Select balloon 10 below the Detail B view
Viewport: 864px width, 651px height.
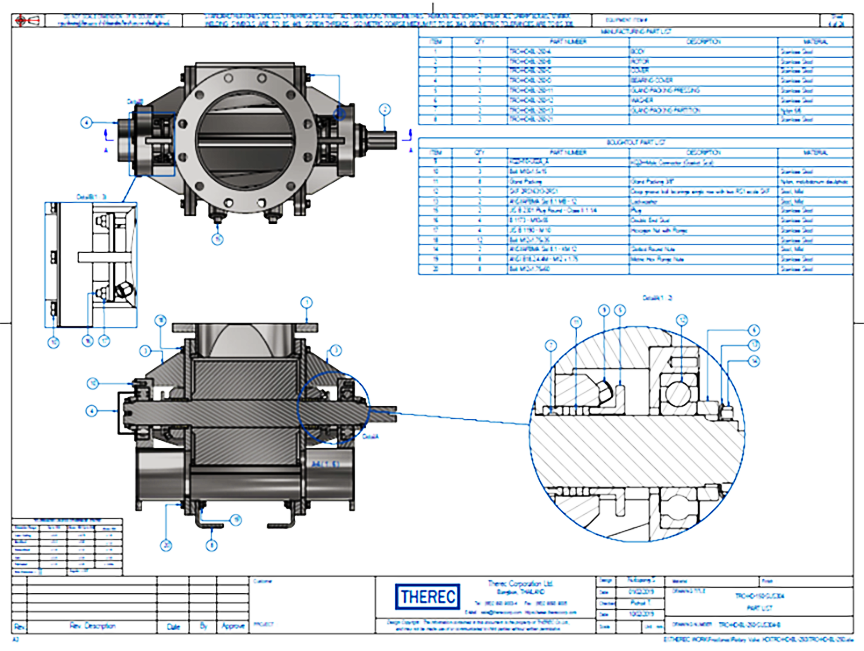point(53,342)
